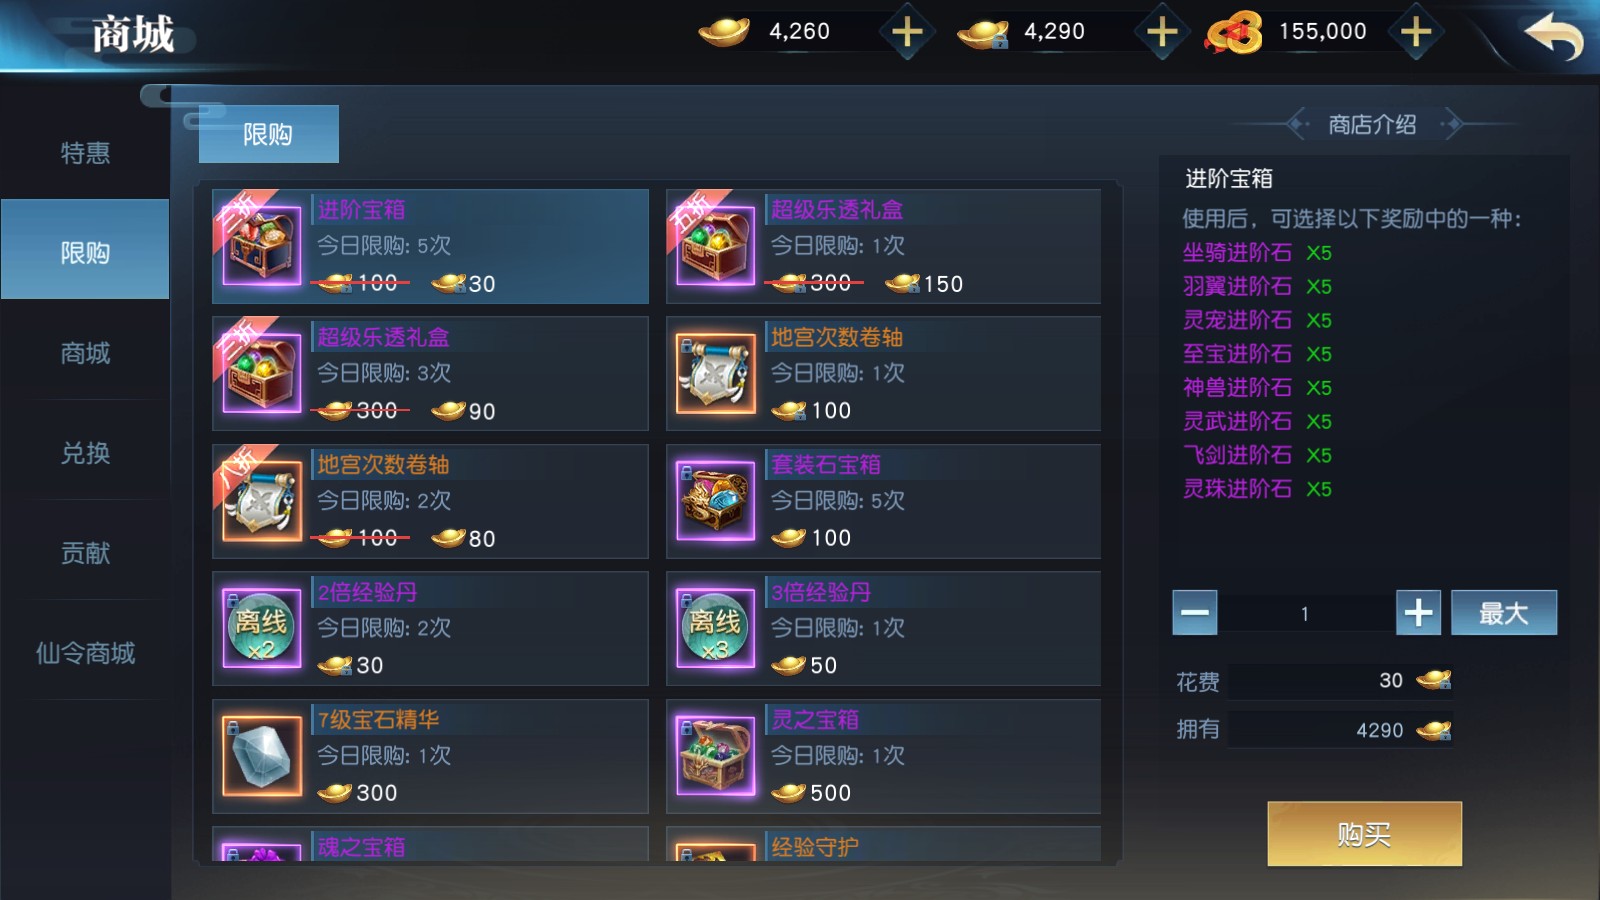1600x900 pixels.
Task: Add bound ingots with second plus icon
Action: pyautogui.click(x=1162, y=32)
